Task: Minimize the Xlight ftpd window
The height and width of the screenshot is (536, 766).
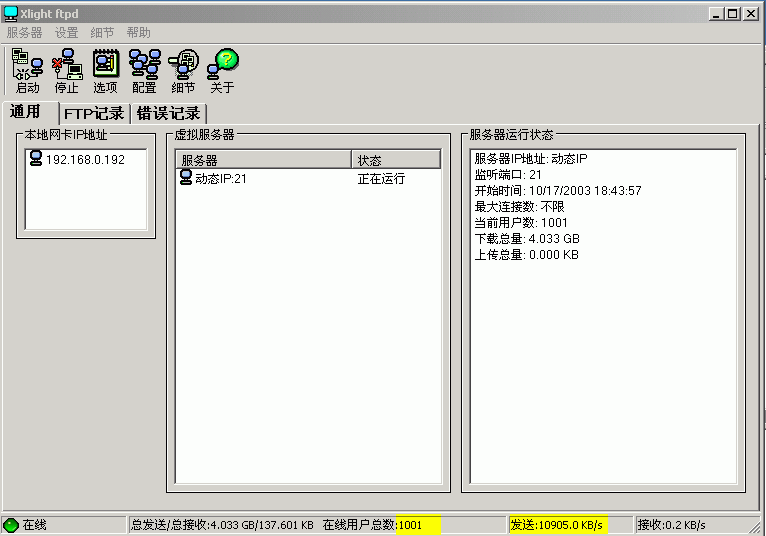Action: tap(716, 14)
